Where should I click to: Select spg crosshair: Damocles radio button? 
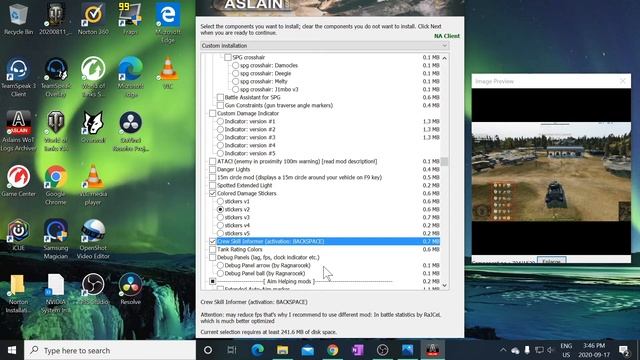(x=236, y=65)
